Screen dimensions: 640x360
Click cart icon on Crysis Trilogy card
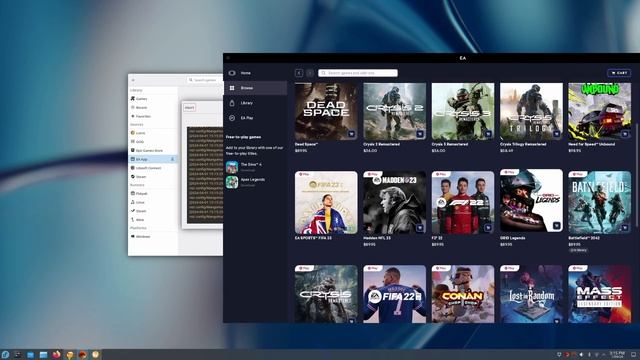point(556,134)
